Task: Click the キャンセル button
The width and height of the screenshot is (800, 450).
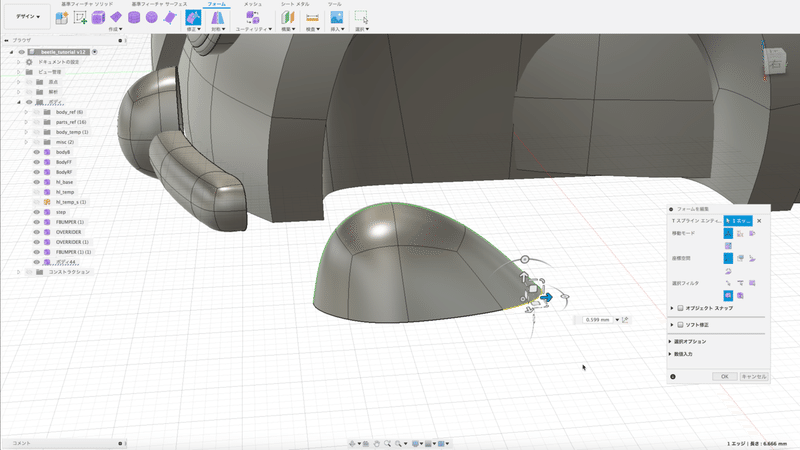Action: click(753, 376)
